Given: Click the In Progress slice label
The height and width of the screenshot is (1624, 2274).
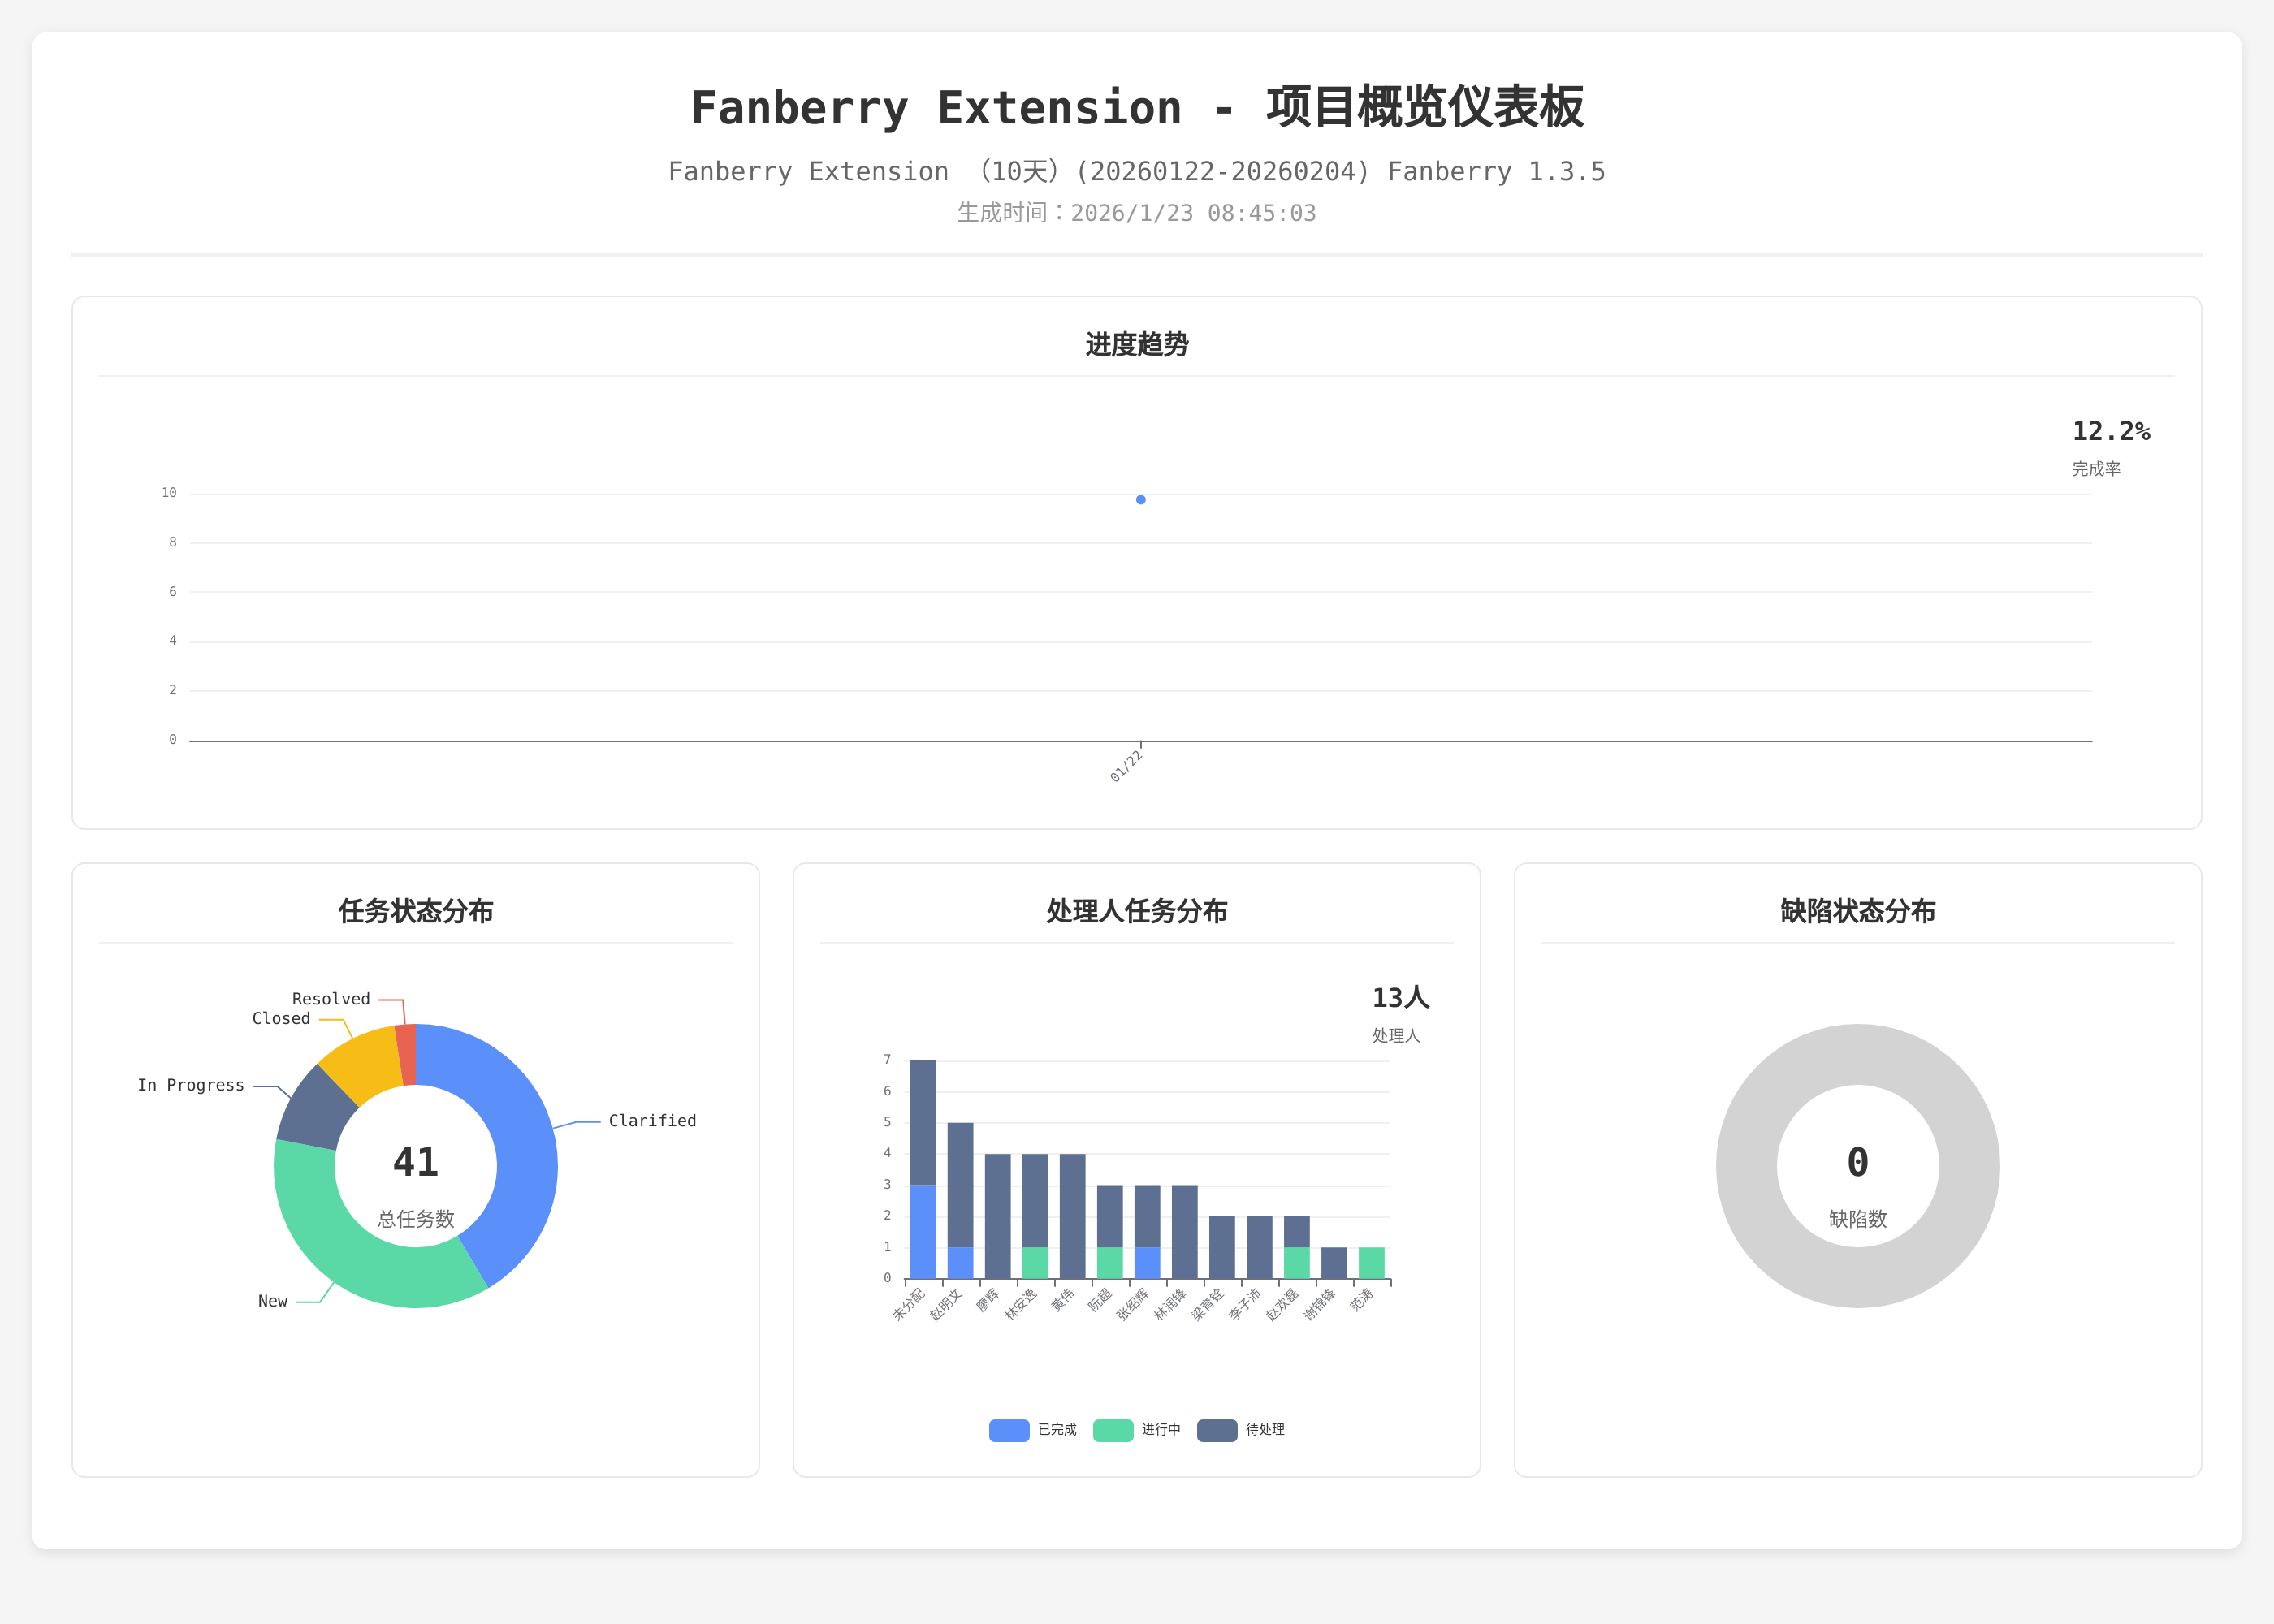Looking at the screenshot, I should (x=190, y=1085).
